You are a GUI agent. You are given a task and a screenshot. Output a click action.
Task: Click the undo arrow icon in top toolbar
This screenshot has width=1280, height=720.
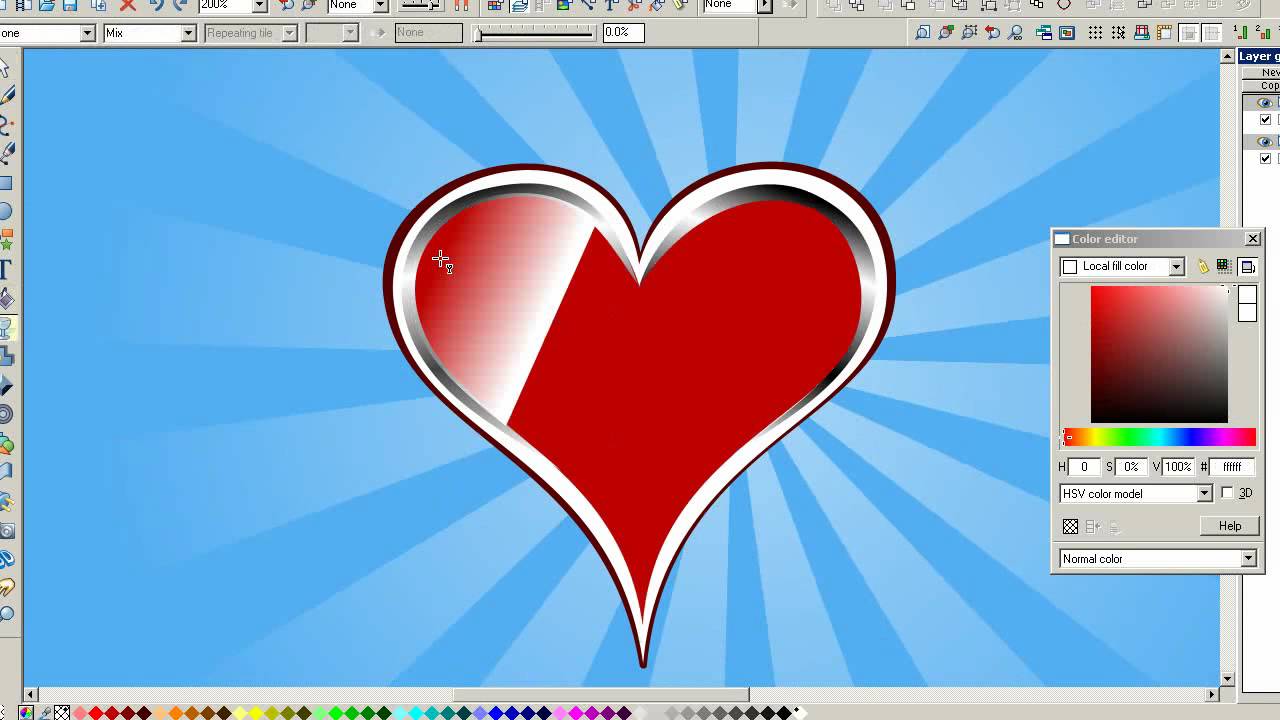[x=156, y=5]
